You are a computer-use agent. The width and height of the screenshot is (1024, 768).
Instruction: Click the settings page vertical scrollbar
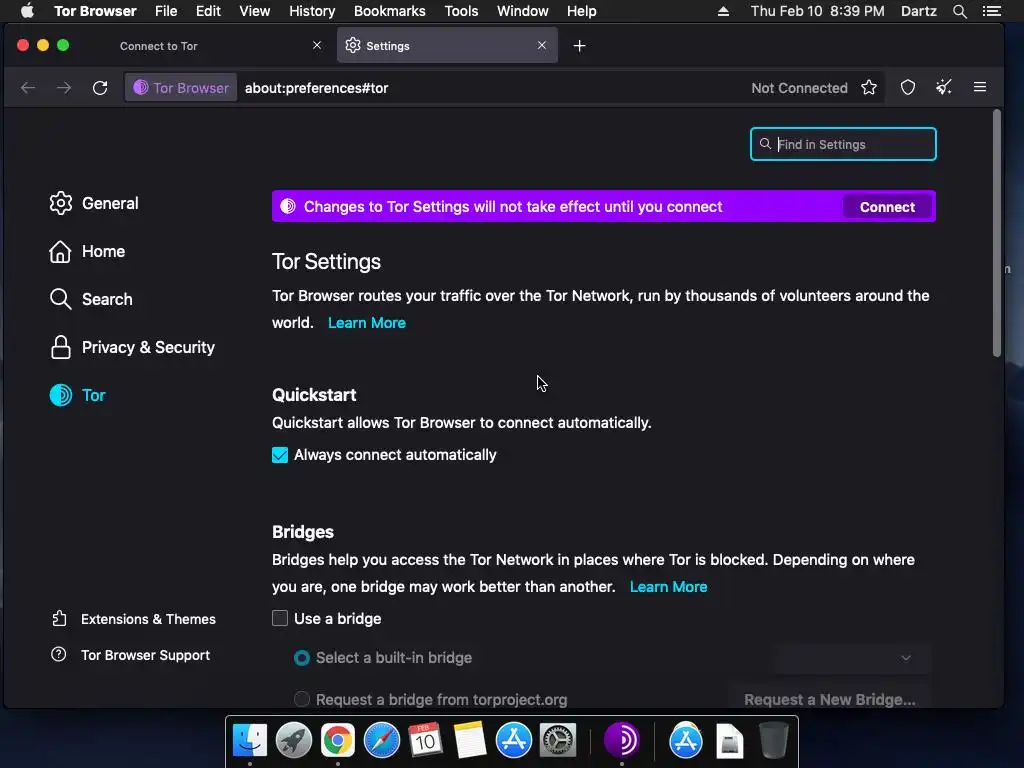997,233
